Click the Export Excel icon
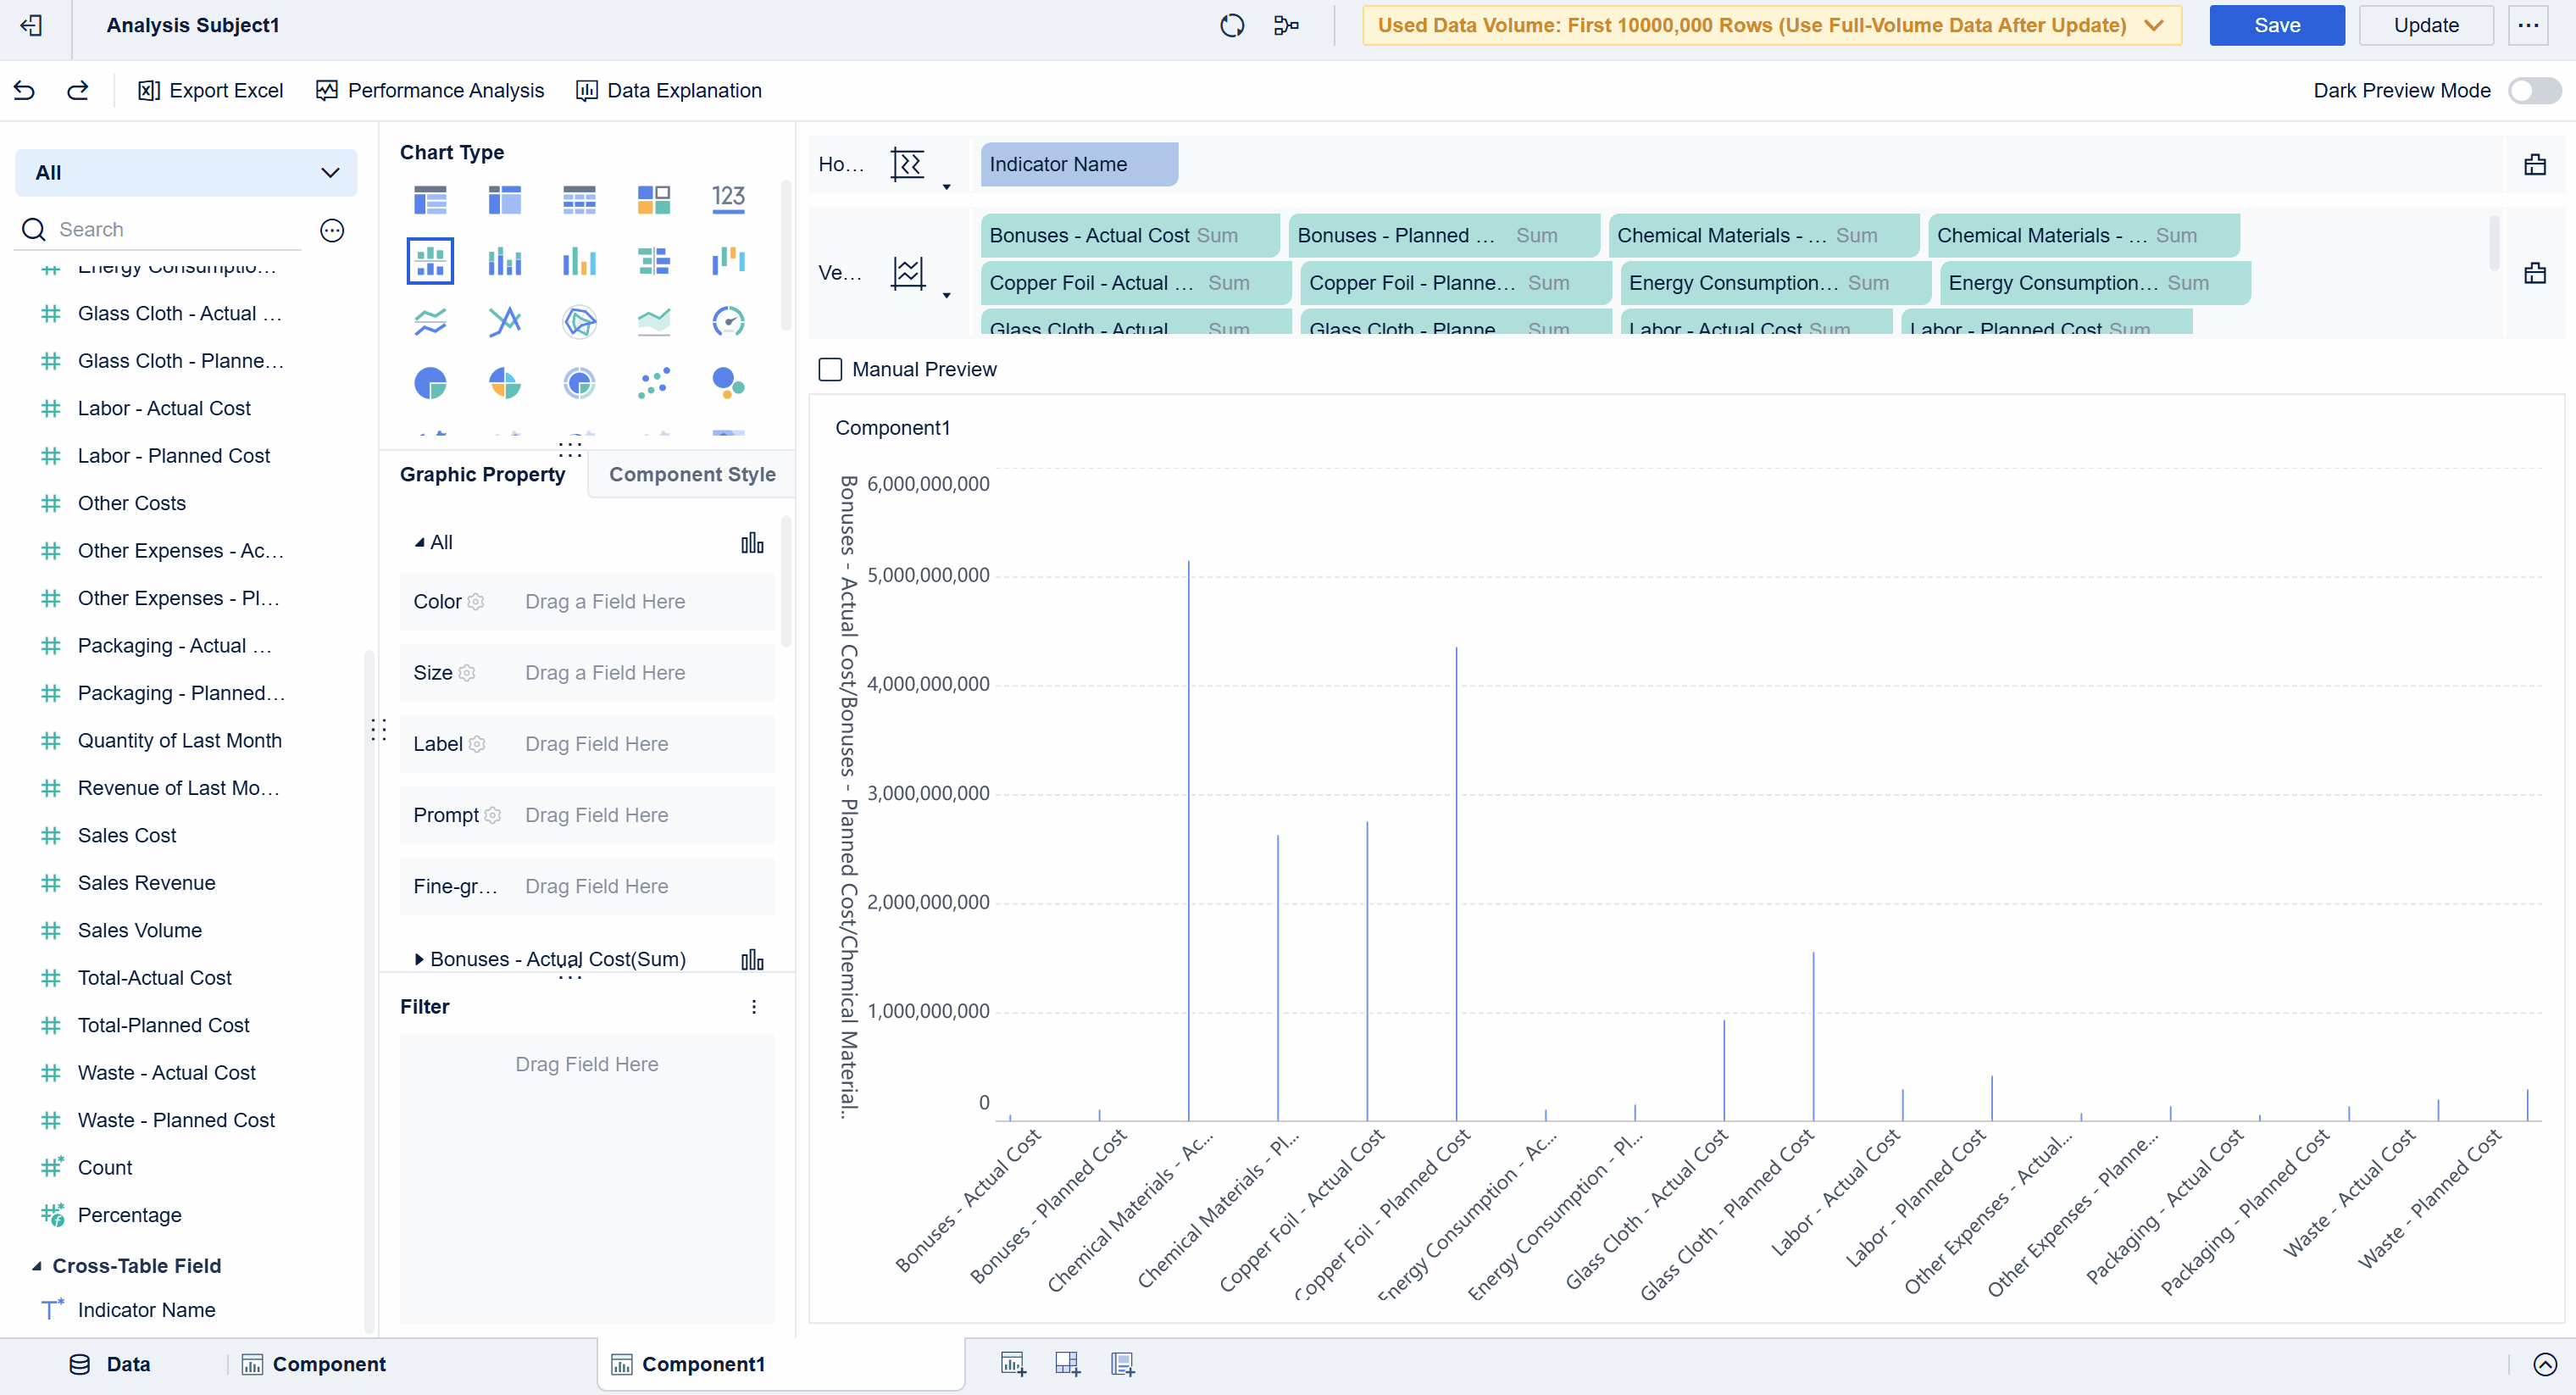 pos(146,90)
